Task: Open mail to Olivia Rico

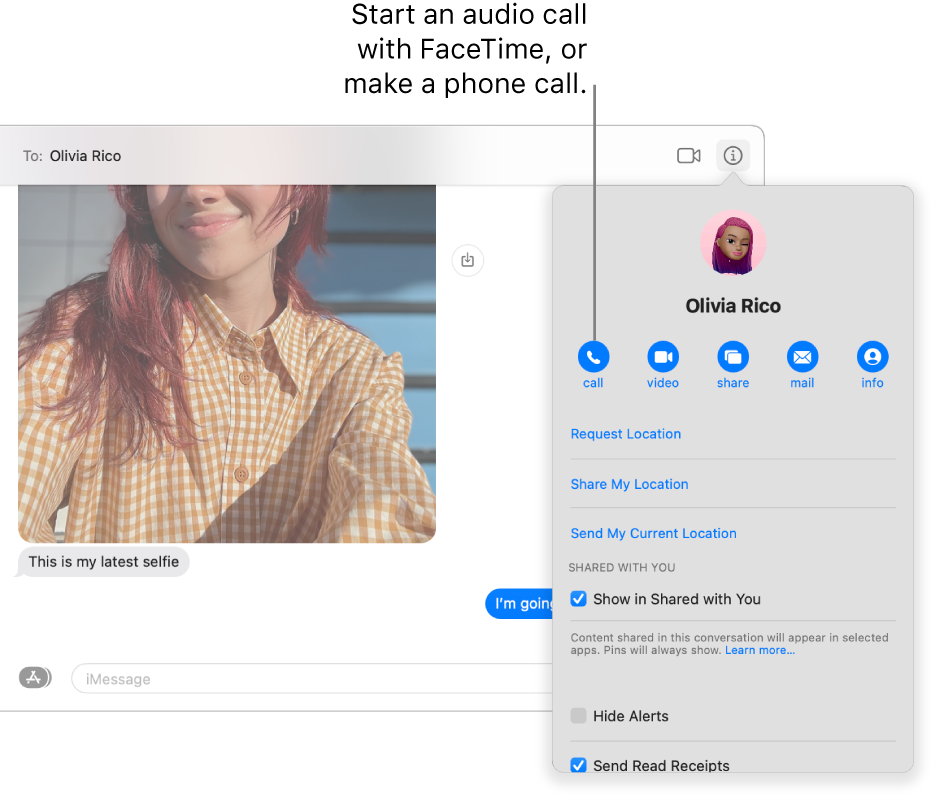Action: (x=802, y=357)
